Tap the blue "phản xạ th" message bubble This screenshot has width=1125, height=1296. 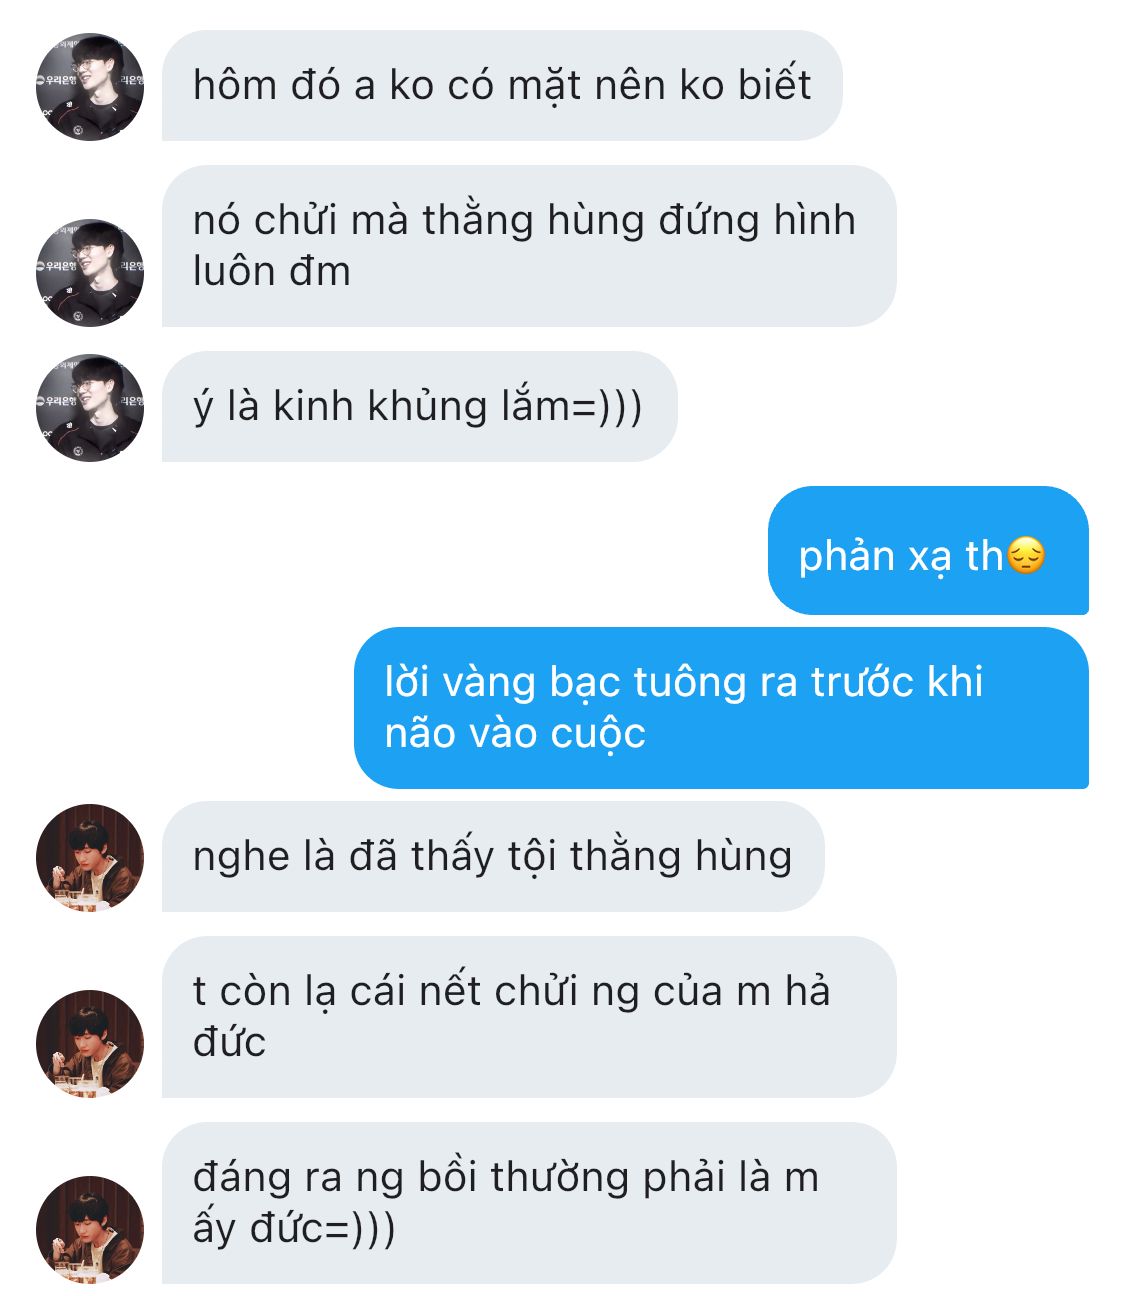point(928,550)
